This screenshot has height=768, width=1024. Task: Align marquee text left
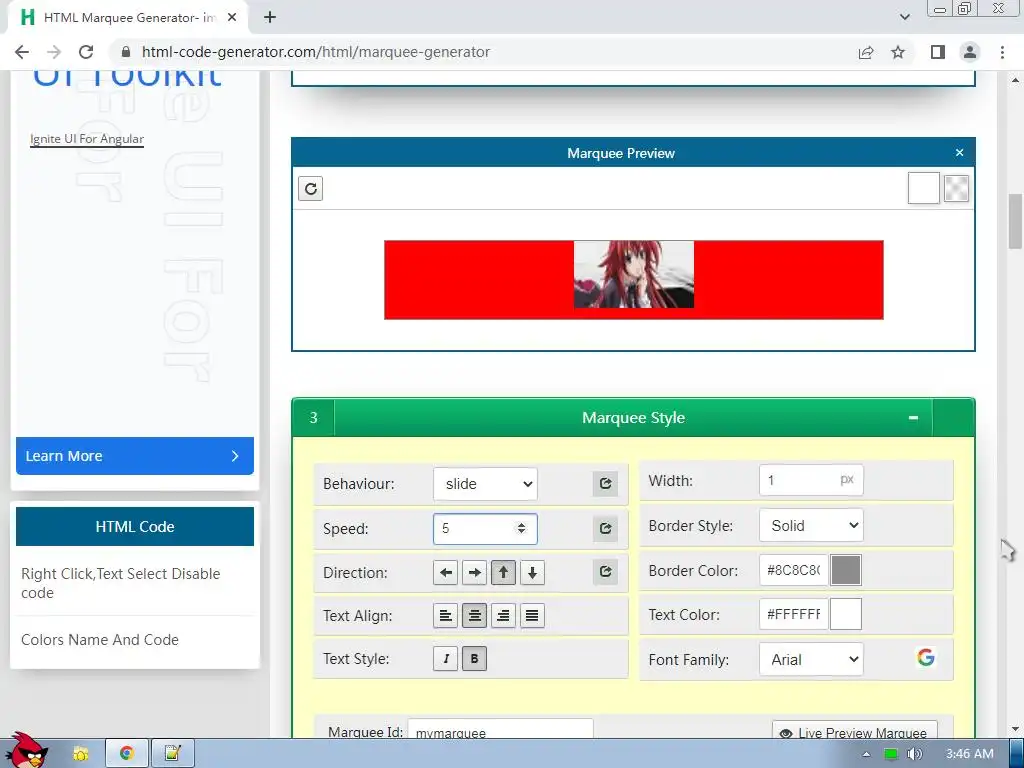point(445,615)
